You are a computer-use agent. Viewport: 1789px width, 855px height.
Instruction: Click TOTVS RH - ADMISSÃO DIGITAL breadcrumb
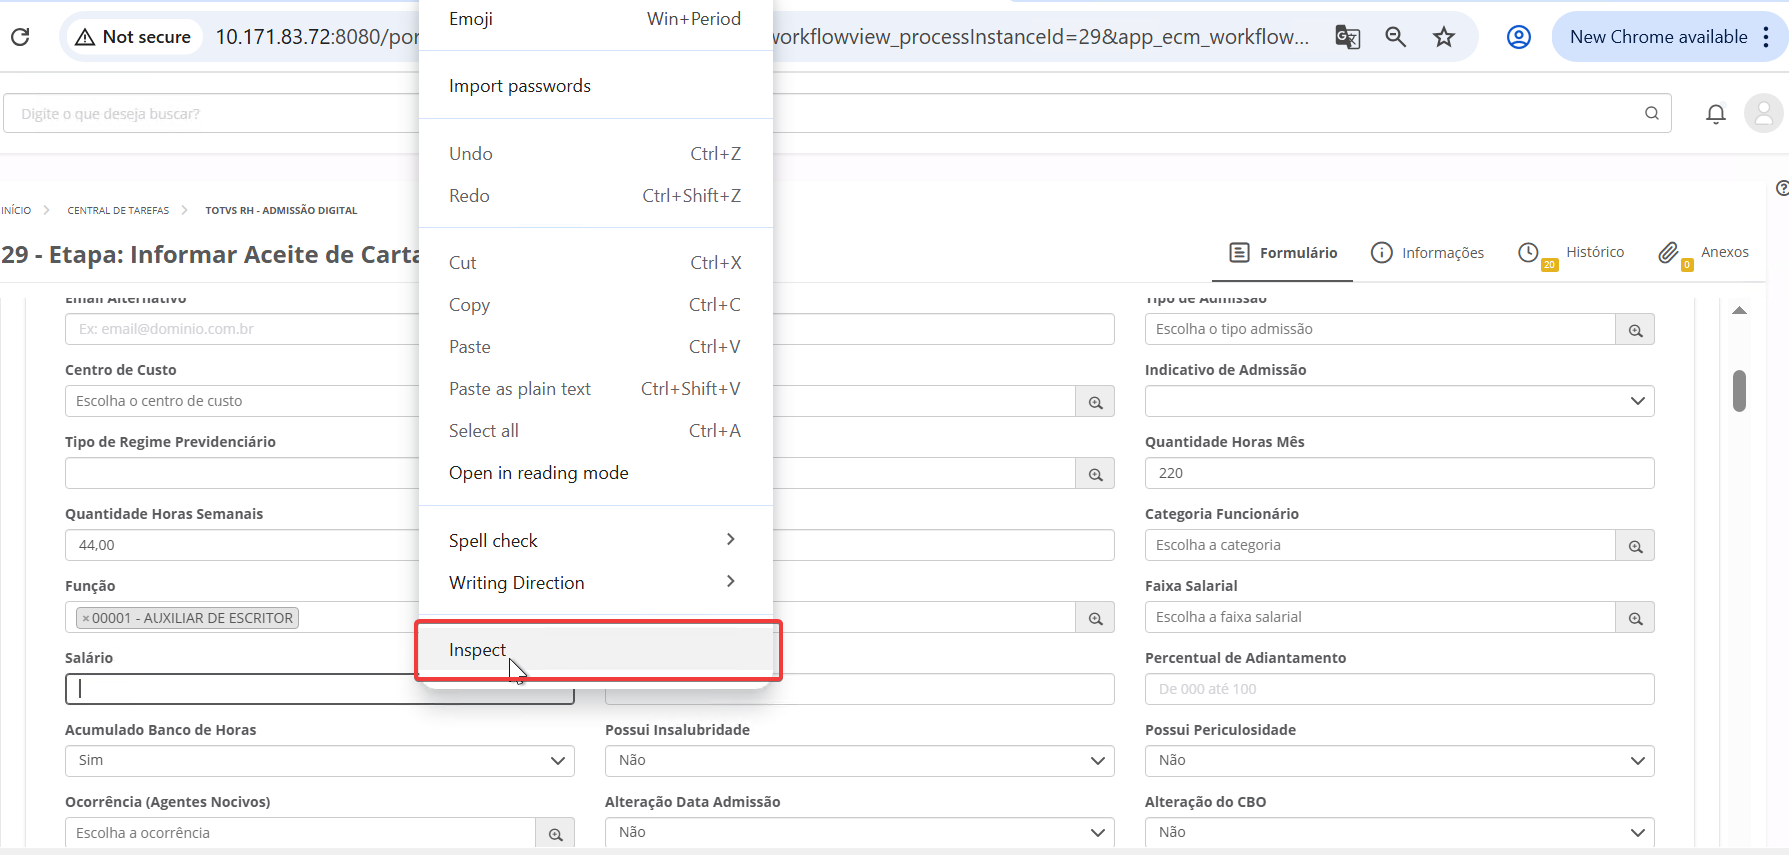[x=281, y=211]
